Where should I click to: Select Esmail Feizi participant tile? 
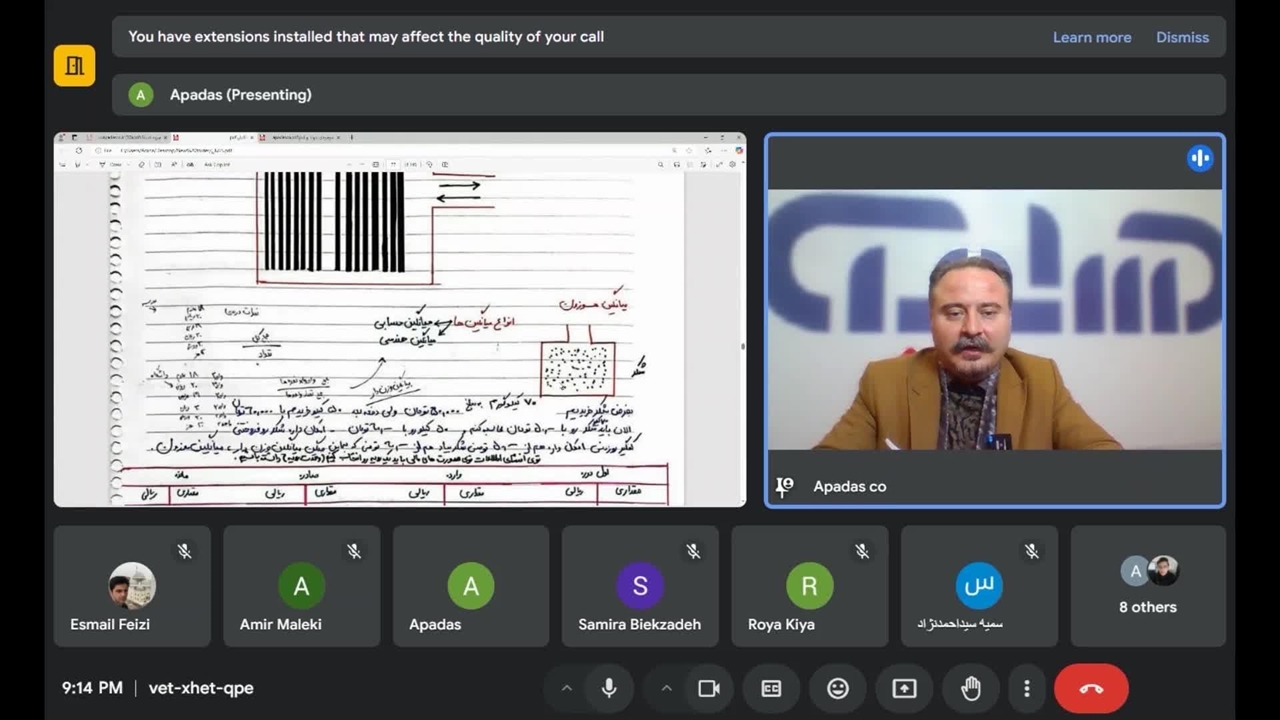tap(132, 586)
